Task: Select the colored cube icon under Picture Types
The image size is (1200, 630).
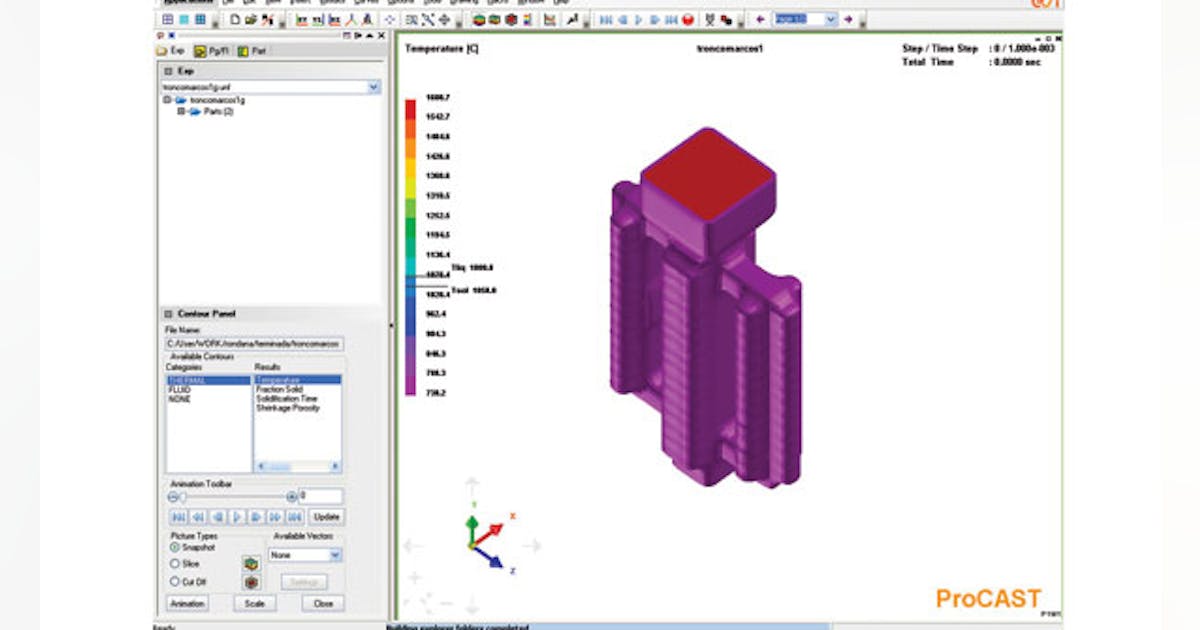Action: point(250,563)
